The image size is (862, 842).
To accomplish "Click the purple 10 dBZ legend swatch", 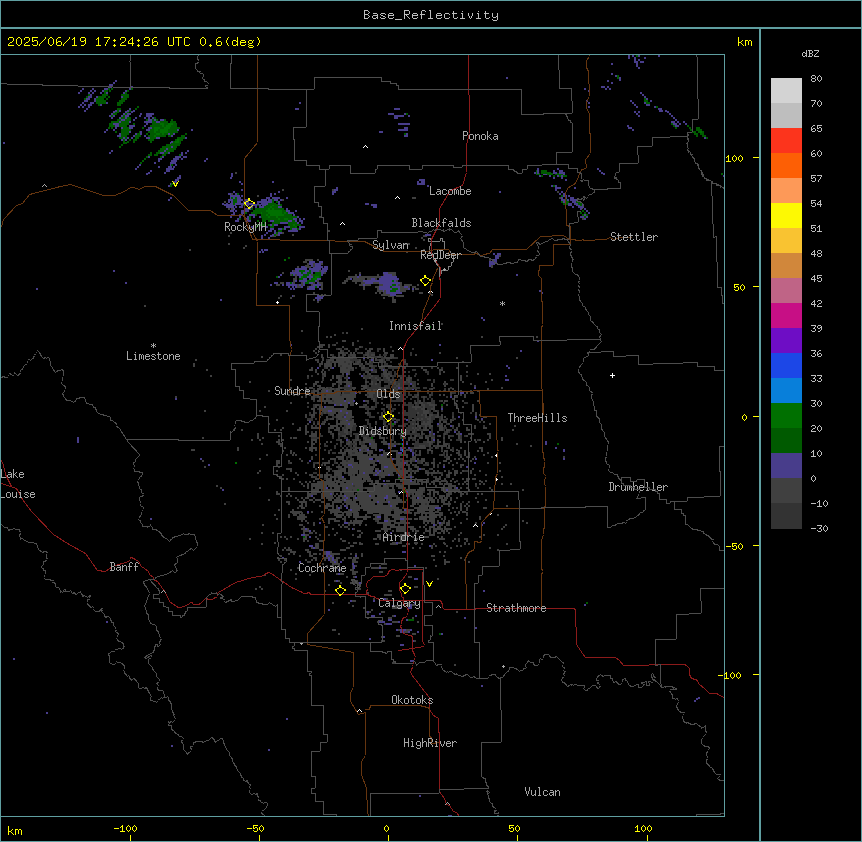I will tap(786, 466).
